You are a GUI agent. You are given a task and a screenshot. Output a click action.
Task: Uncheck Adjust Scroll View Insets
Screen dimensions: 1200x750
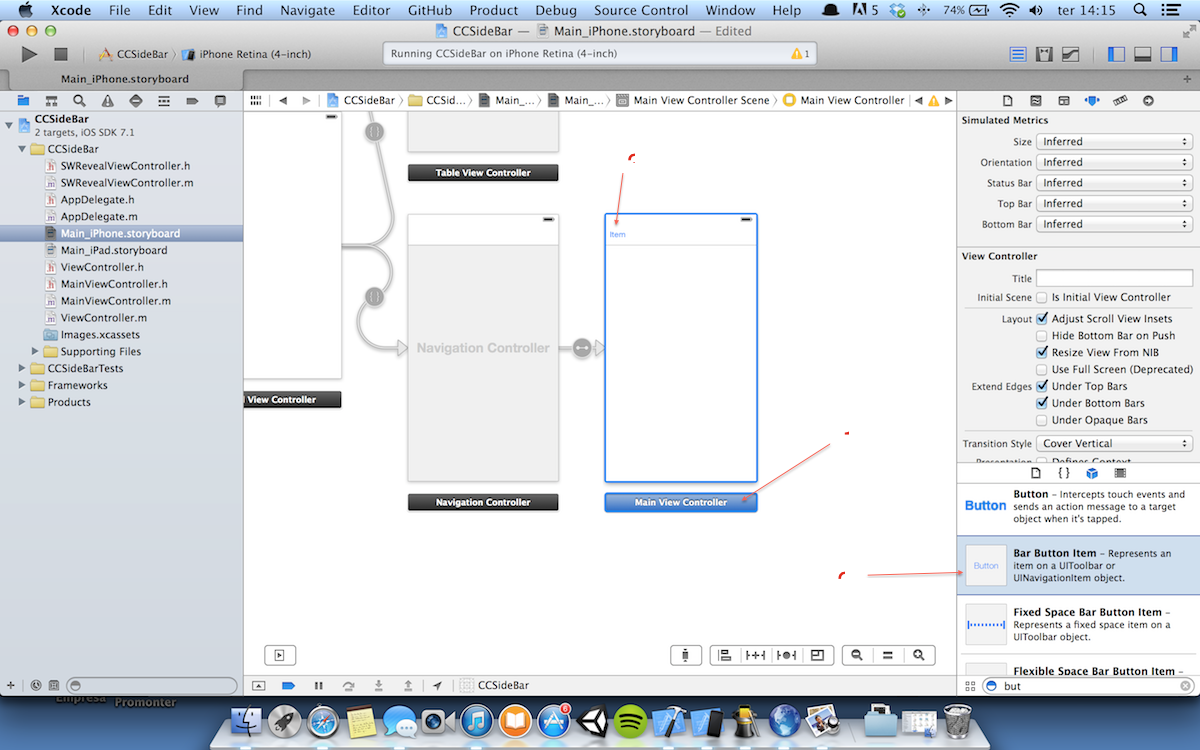[1042, 319]
